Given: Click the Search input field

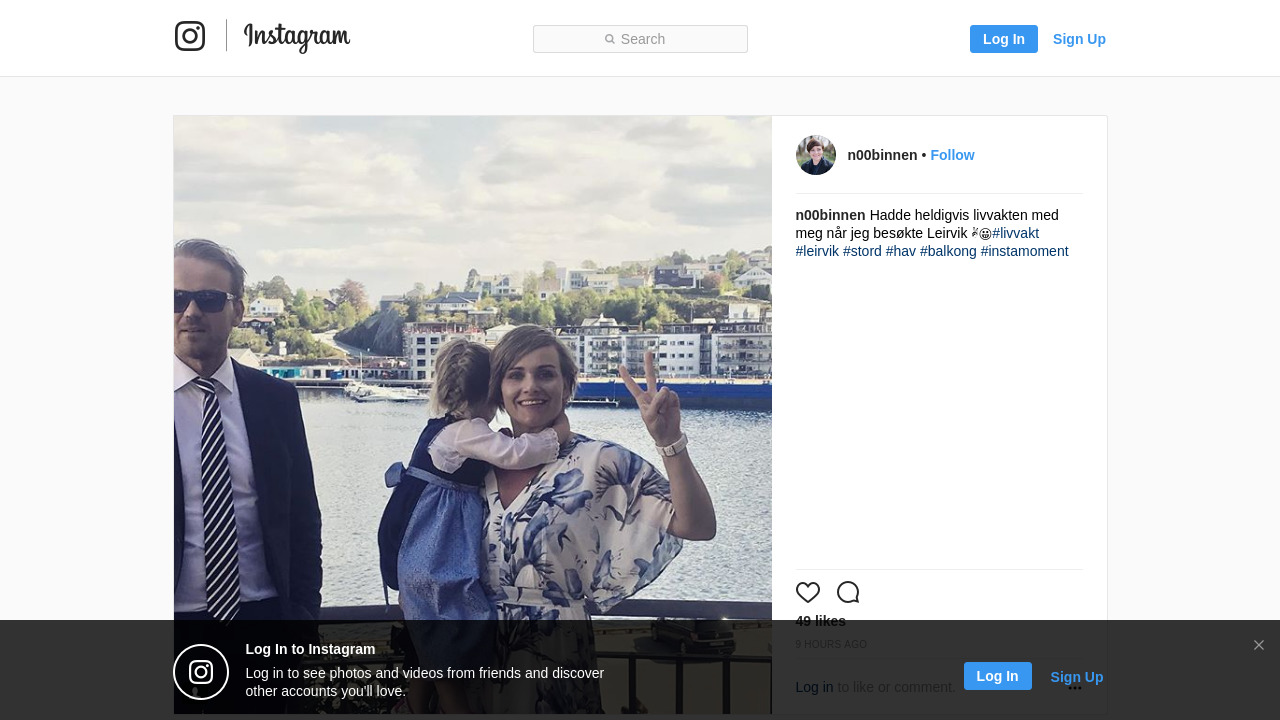Looking at the screenshot, I should [x=640, y=39].
